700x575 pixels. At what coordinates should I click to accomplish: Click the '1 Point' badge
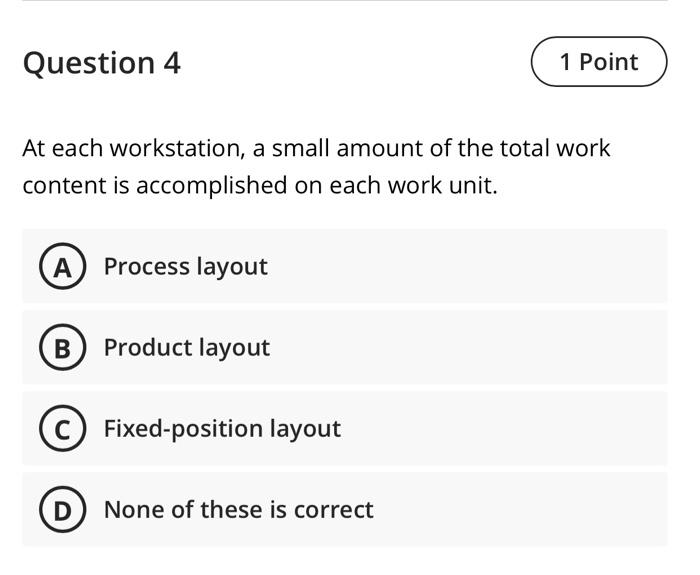(x=598, y=62)
